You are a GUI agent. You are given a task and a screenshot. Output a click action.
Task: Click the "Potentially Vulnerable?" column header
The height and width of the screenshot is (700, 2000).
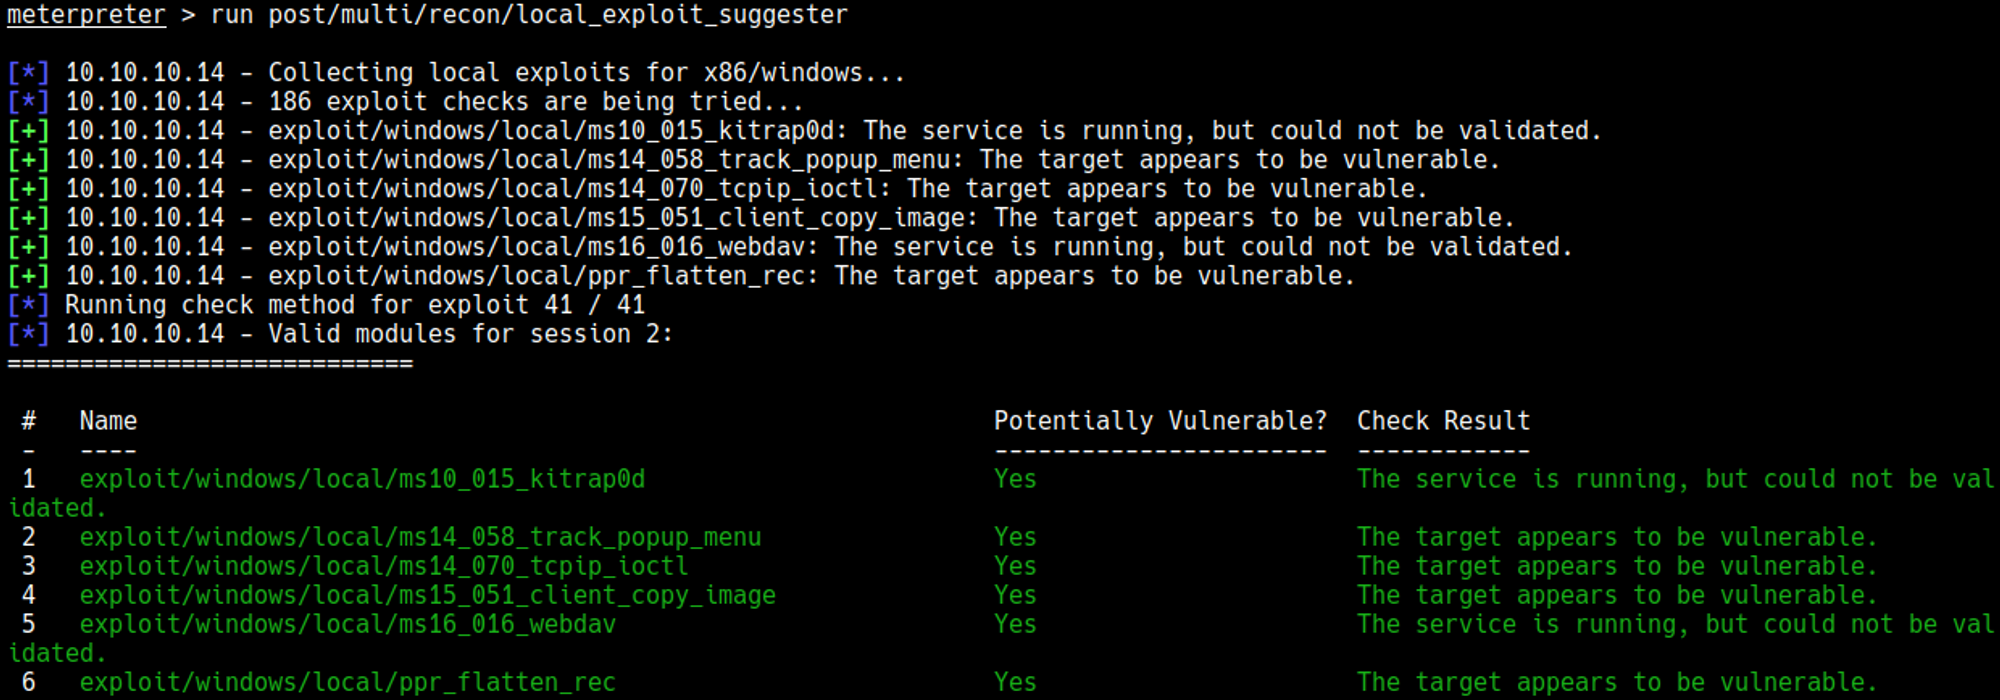(1160, 421)
